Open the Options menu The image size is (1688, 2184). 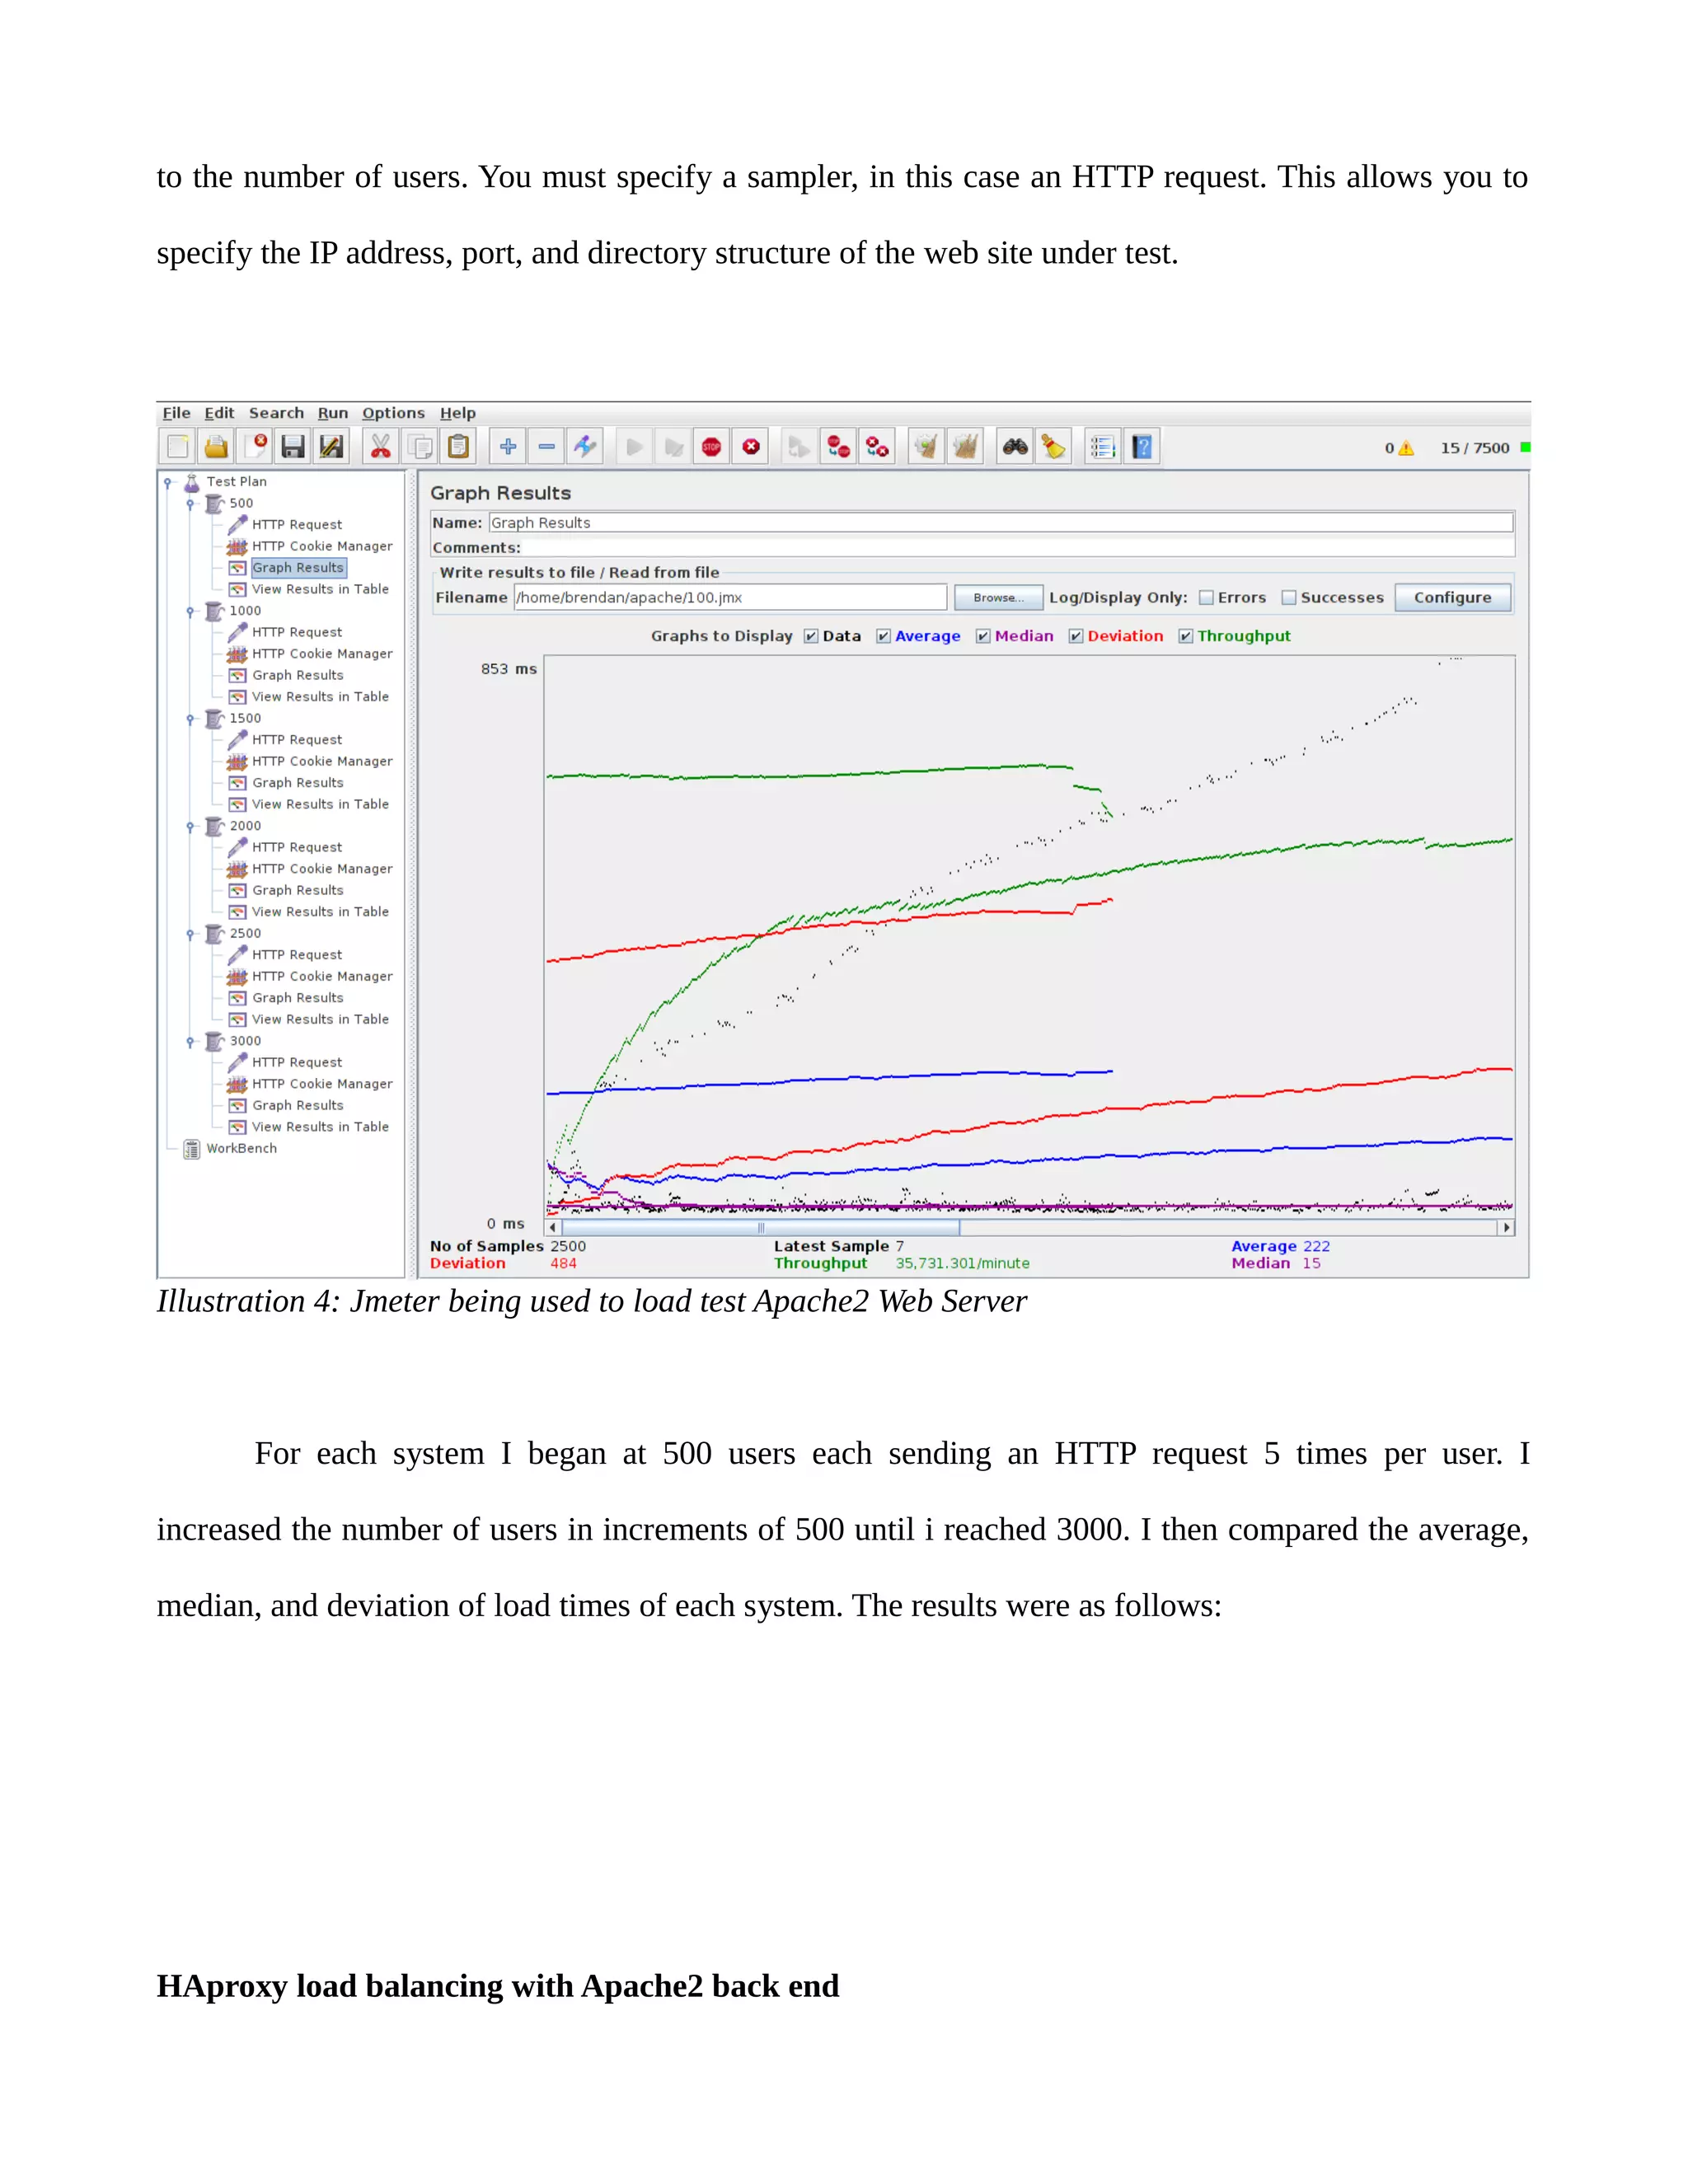point(393,413)
